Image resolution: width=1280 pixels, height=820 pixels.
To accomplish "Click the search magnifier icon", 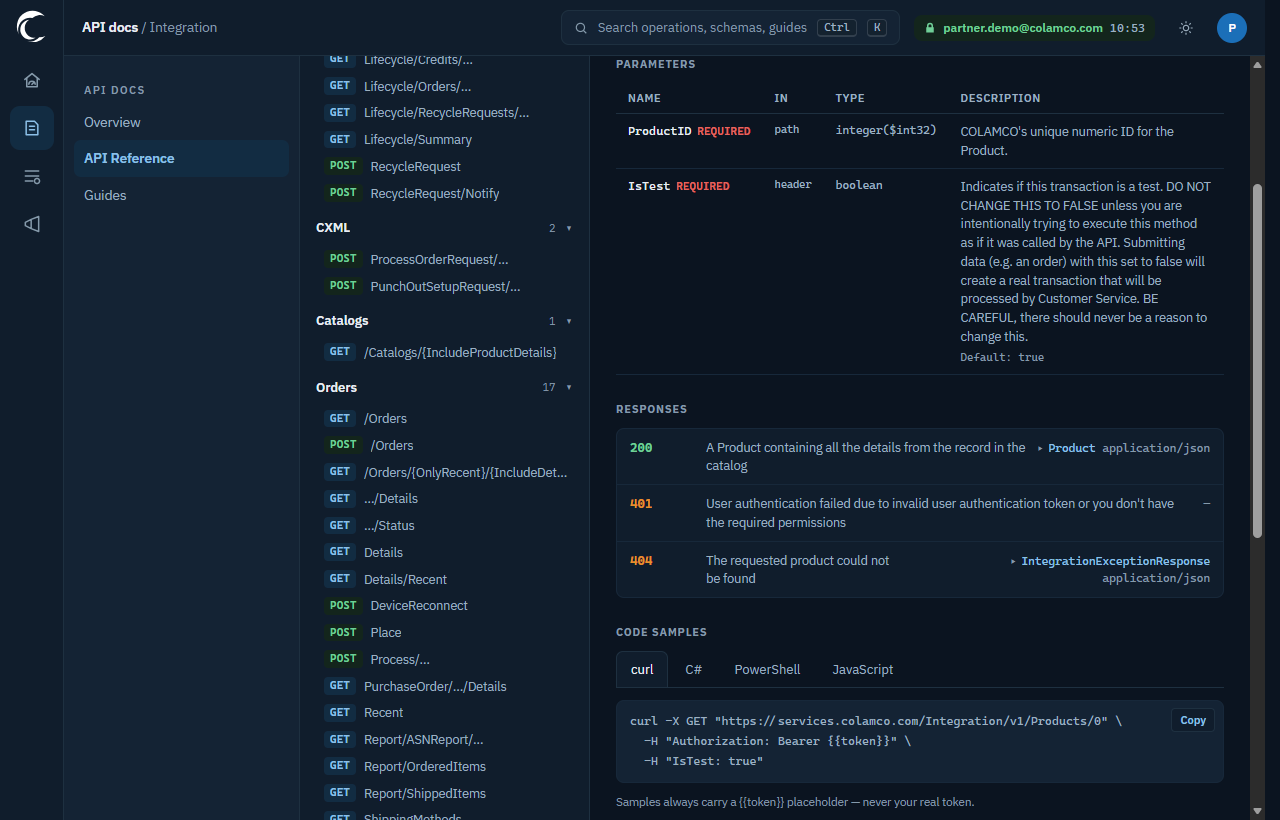I will (x=581, y=28).
